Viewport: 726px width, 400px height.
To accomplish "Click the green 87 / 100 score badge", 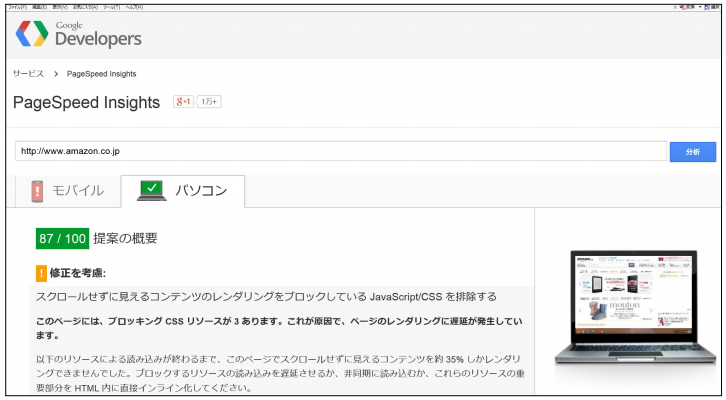I will pyautogui.click(x=63, y=238).
